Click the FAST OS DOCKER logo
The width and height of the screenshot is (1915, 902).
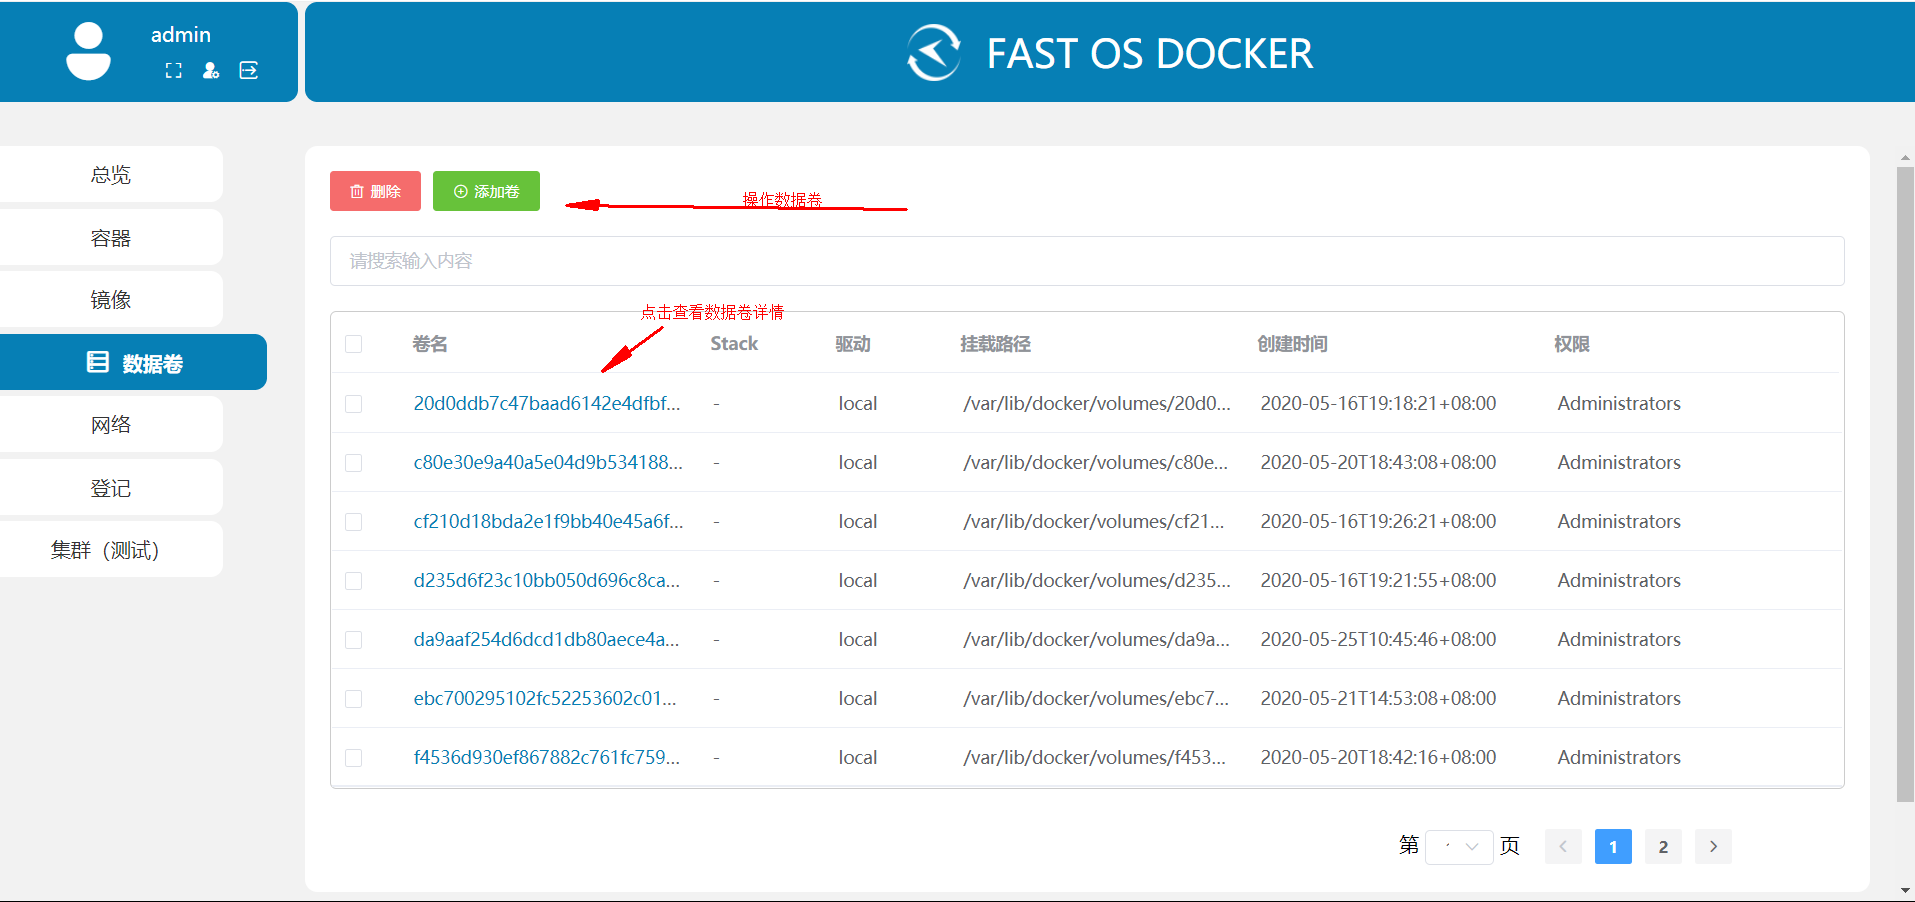(x=934, y=53)
